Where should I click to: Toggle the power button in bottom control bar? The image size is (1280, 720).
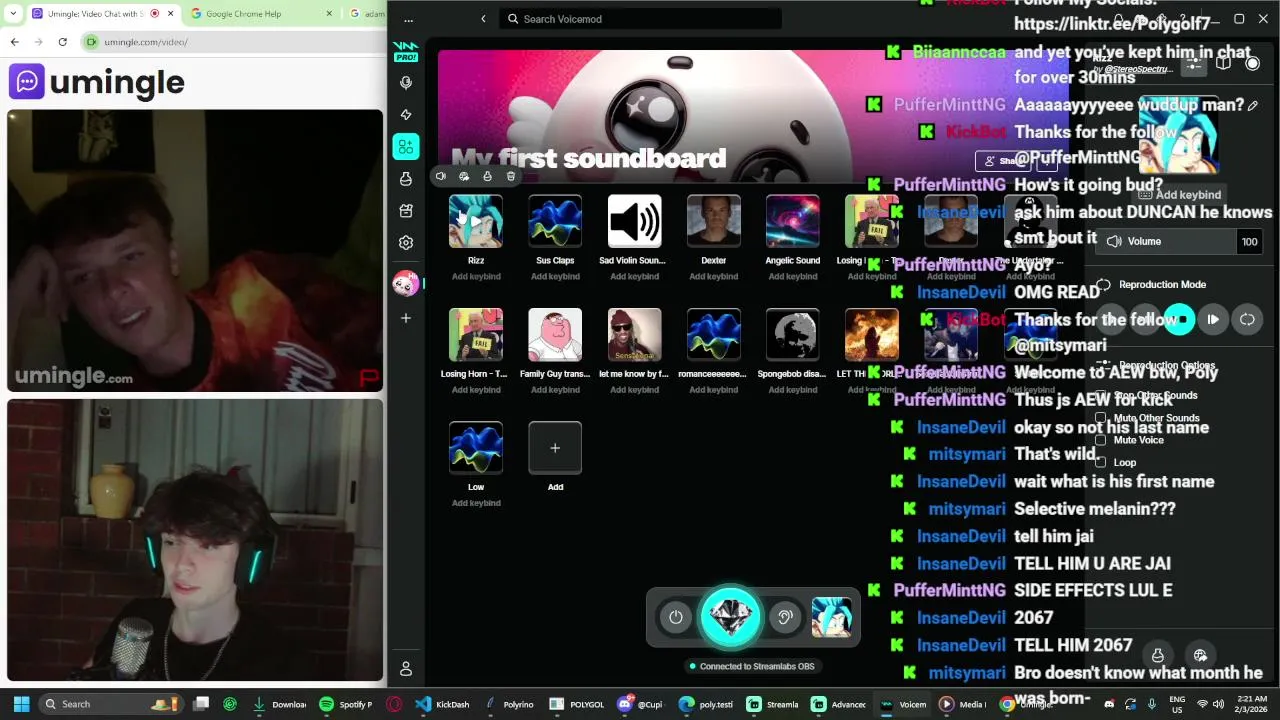676,617
